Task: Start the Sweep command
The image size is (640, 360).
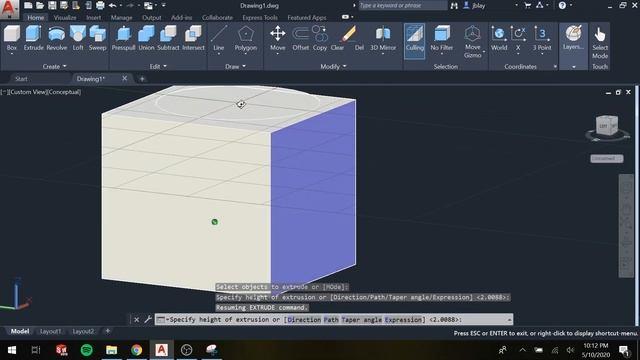Action: (x=98, y=38)
